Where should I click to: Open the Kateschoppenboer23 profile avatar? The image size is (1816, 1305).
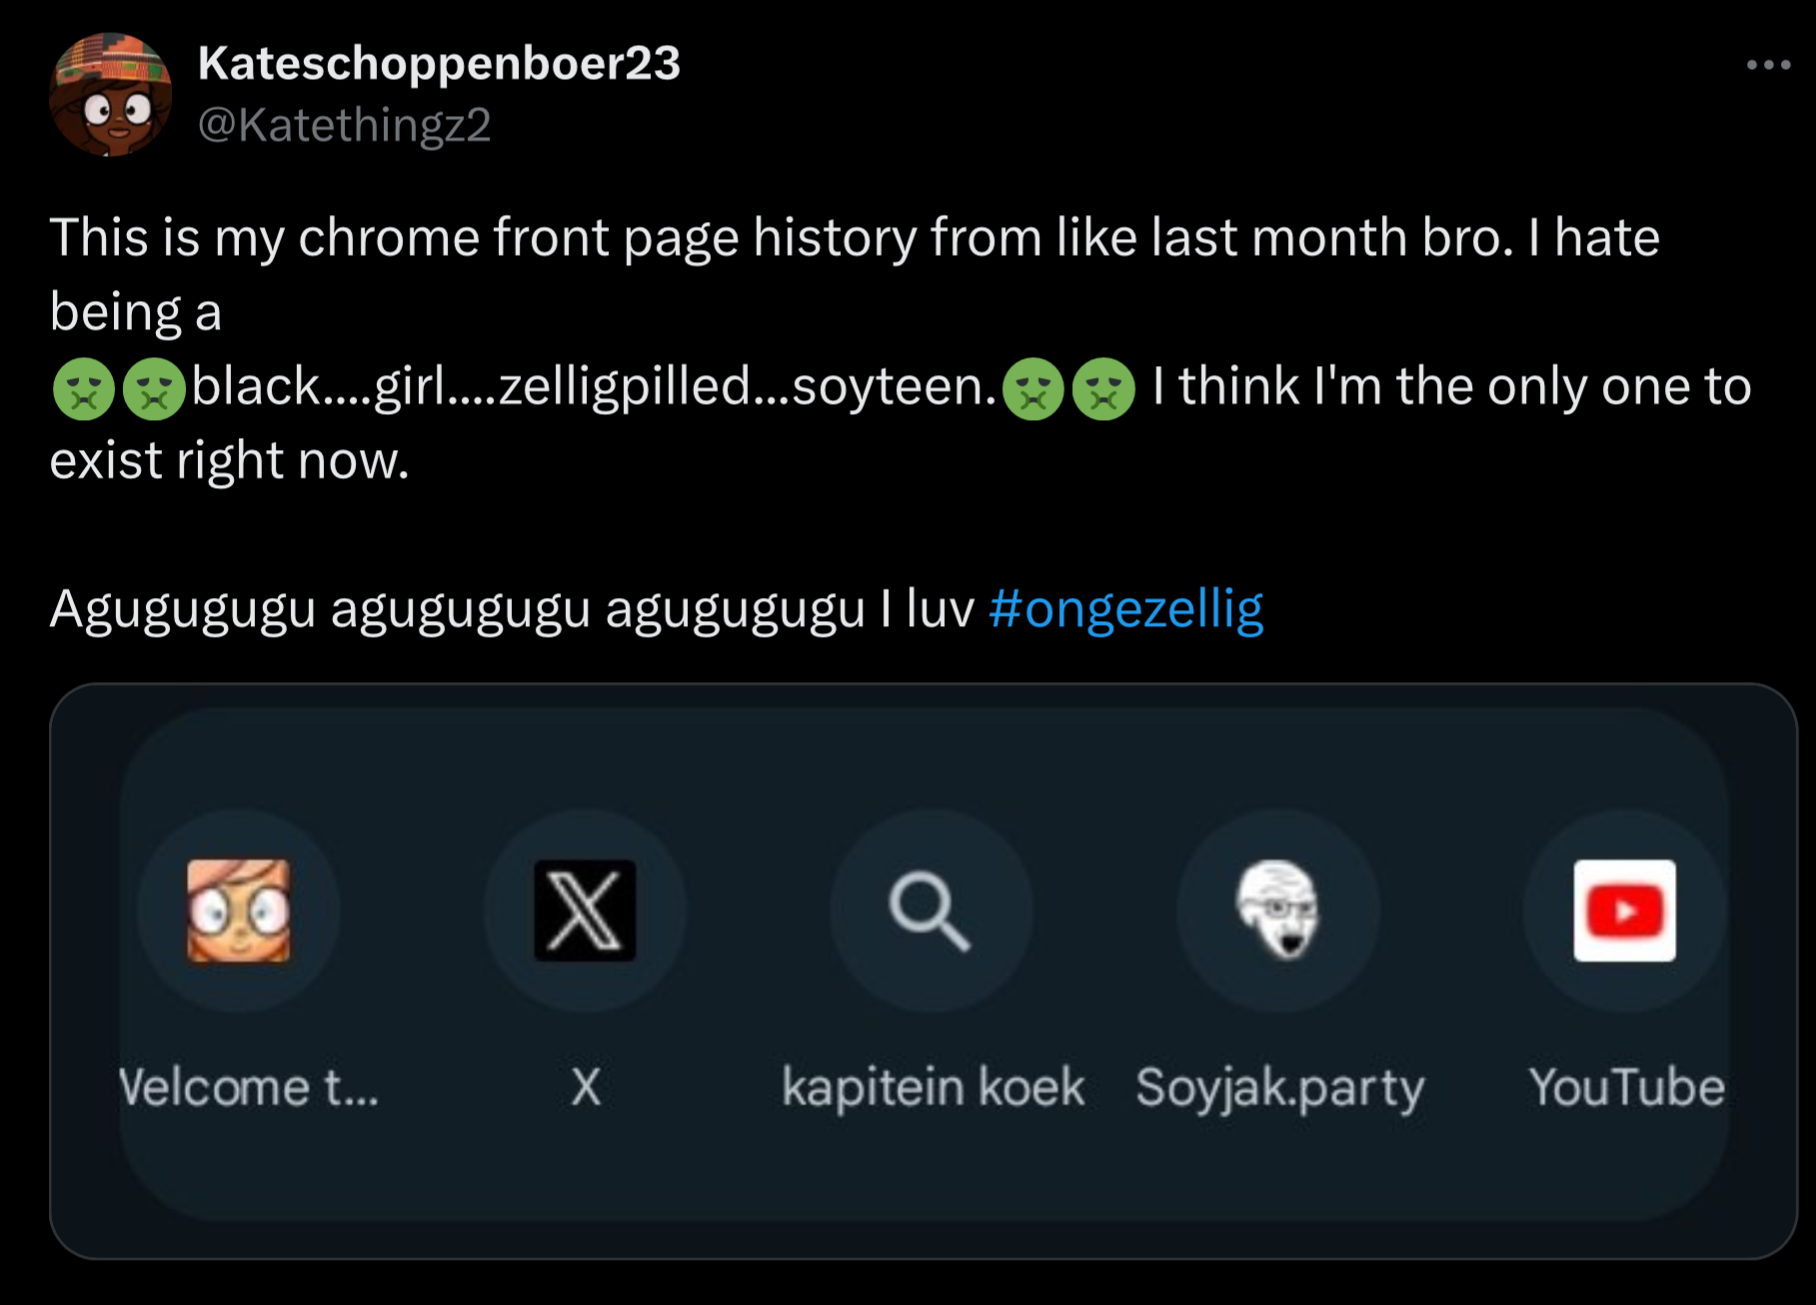(x=110, y=95)
